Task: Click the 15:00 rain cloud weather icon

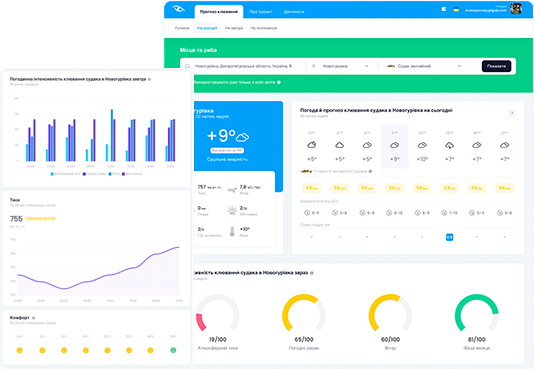Action: tap(450, 145)
